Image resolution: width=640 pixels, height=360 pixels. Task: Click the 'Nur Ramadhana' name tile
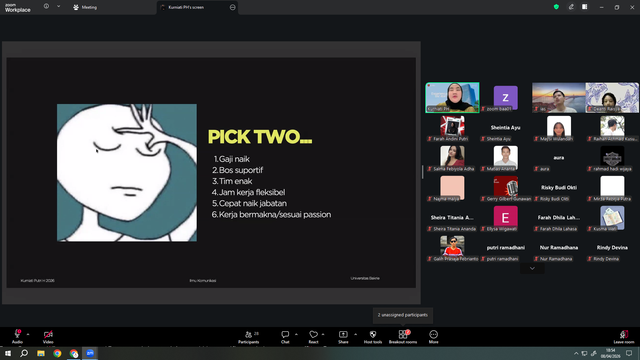point(558,248)
